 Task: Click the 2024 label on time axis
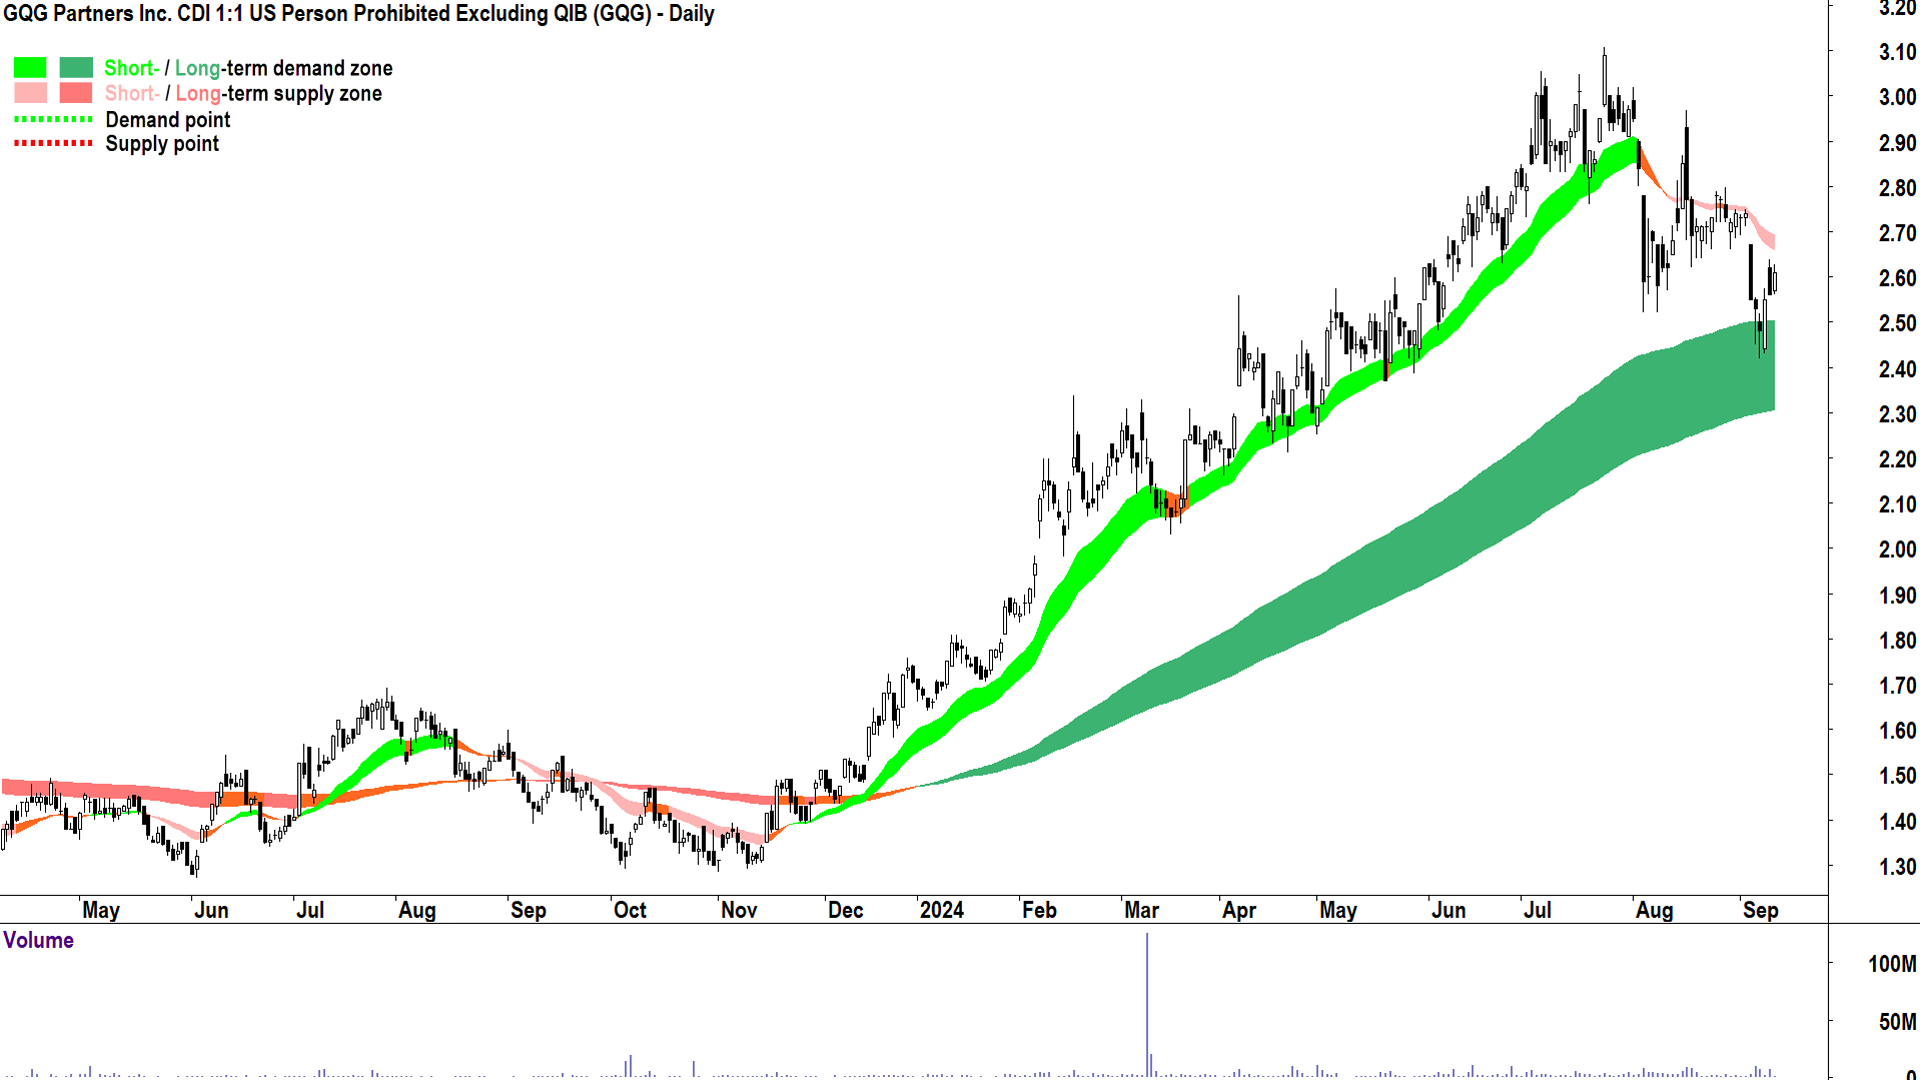tap(941, 910)
